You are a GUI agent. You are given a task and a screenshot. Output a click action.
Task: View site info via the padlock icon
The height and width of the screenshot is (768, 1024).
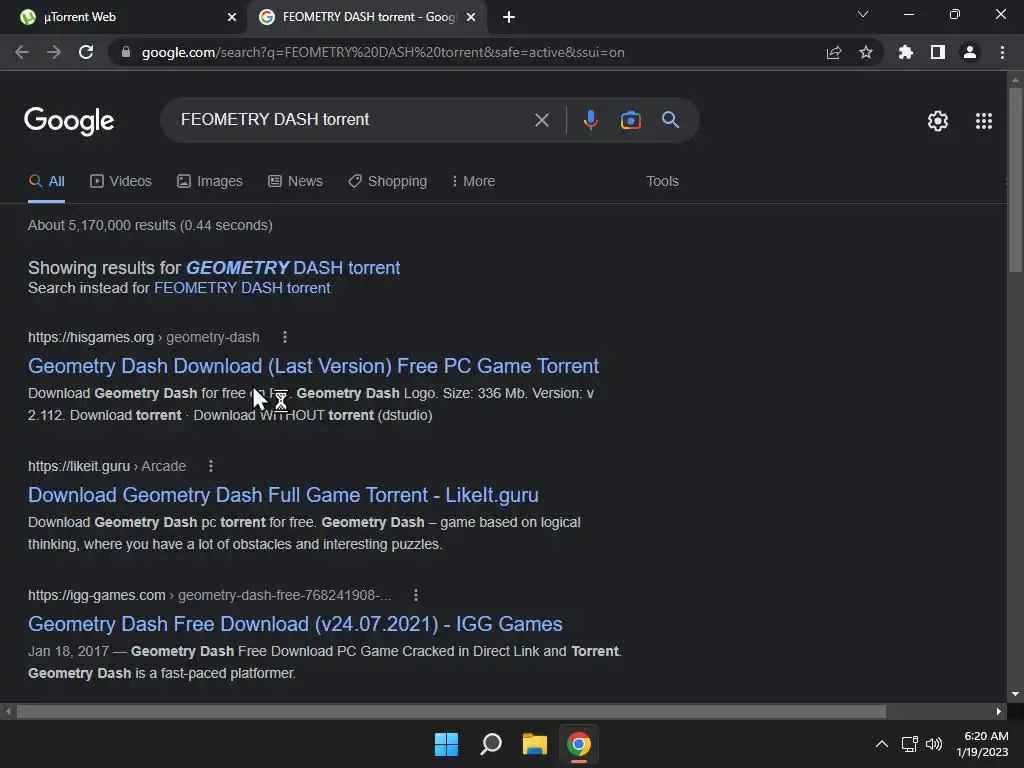coord(126,52)
